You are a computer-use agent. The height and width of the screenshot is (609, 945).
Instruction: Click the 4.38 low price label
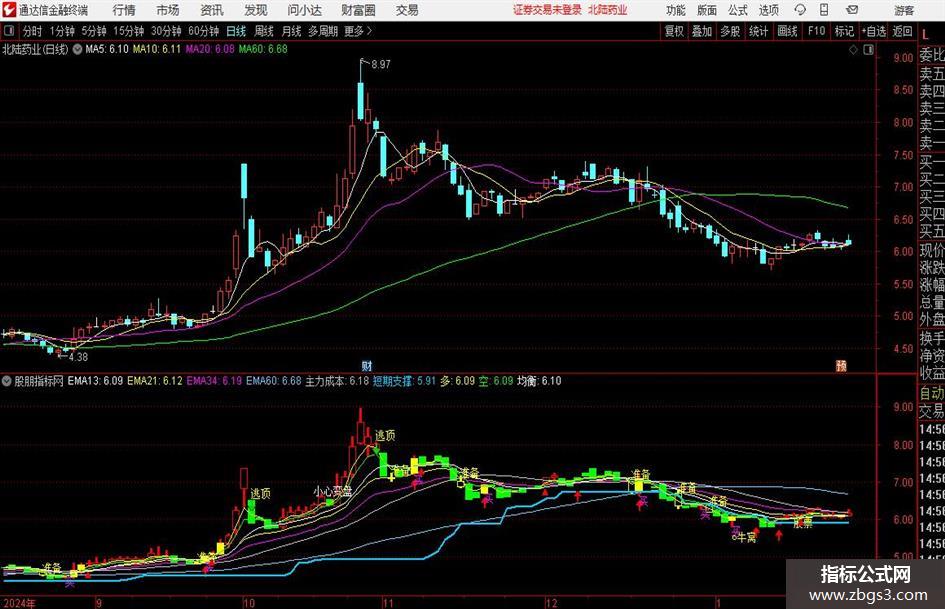(78, 357)
